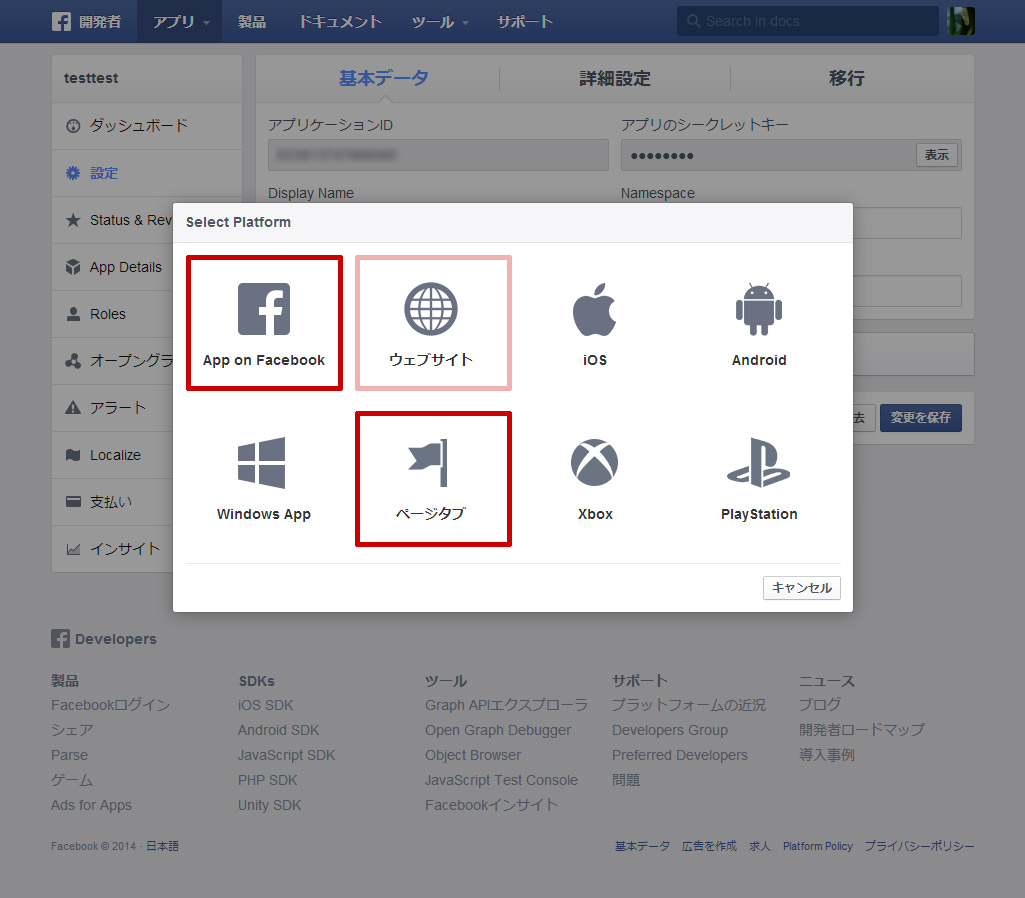Viewport: 1025px width, 898px height.
Task: Click the Developers footer Facebook logo
Action: [60, 639]
